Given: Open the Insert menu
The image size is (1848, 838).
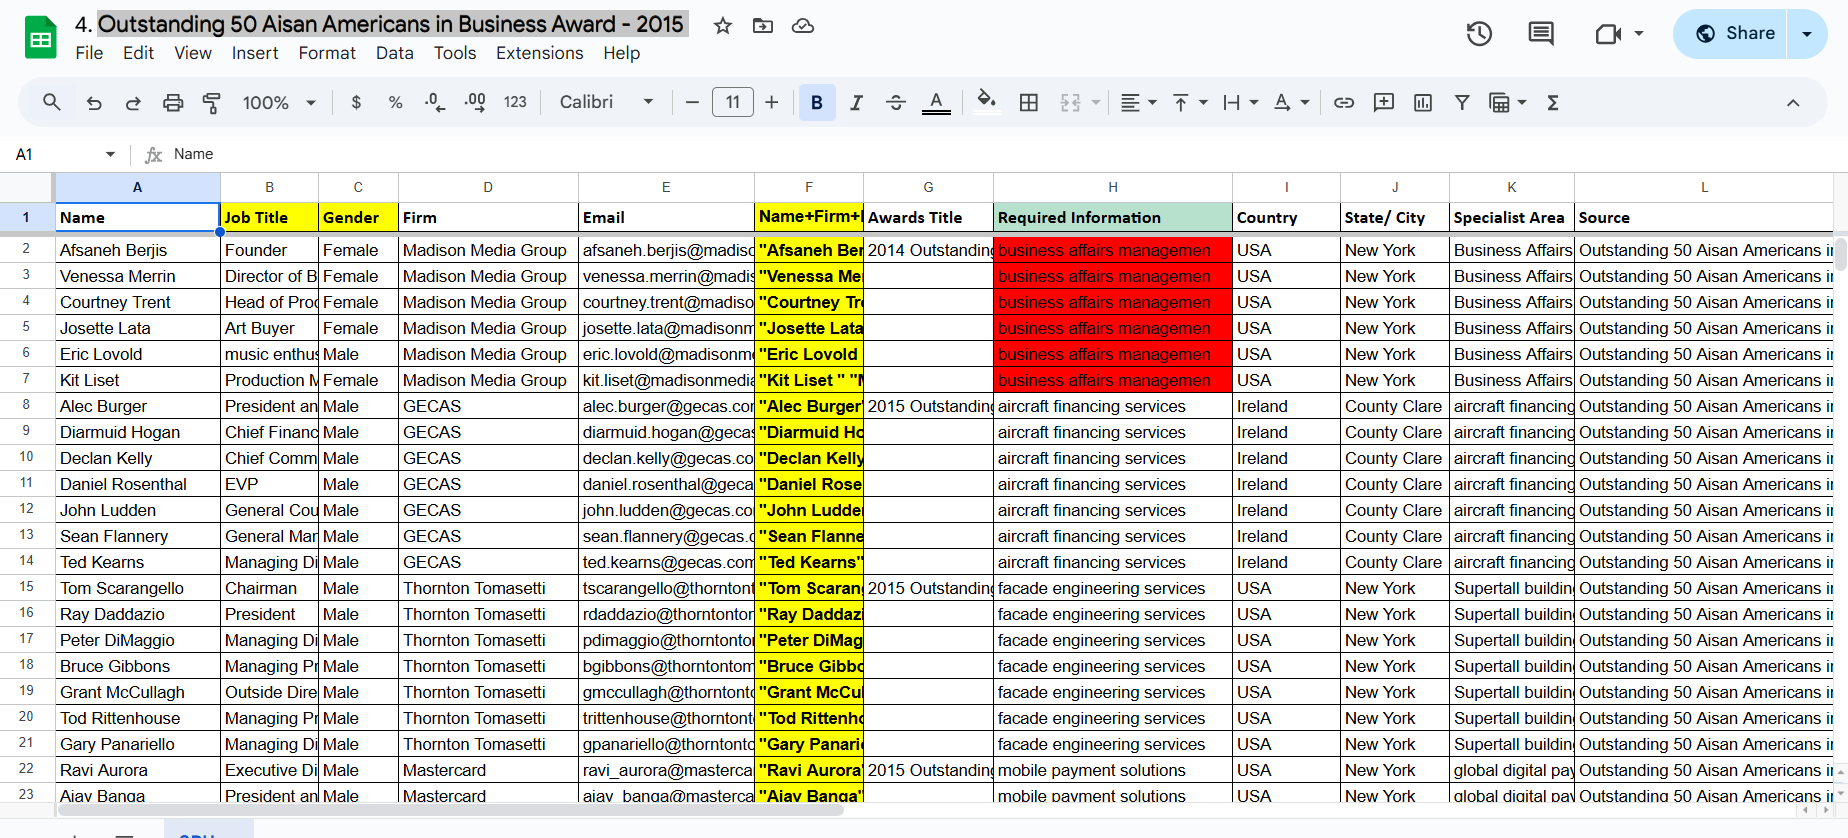Looking at the screenshot, I should [x=255, y=53].
